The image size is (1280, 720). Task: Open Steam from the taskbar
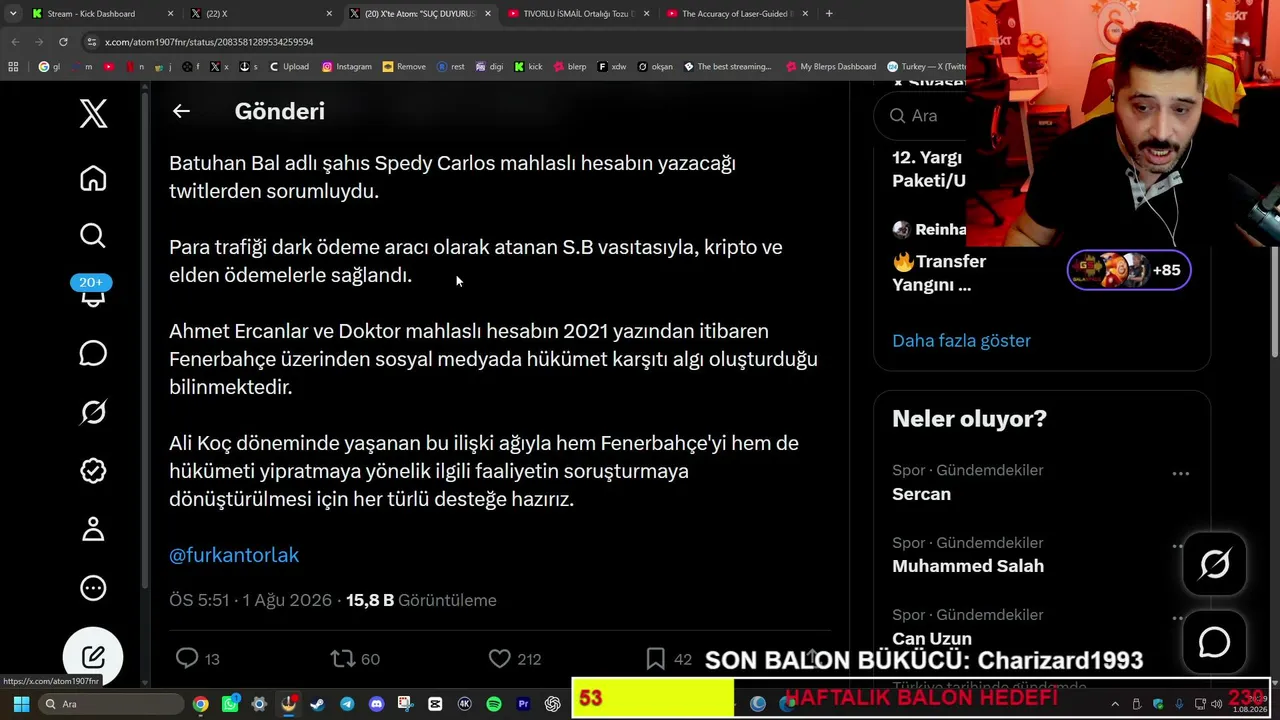point(318,704)
